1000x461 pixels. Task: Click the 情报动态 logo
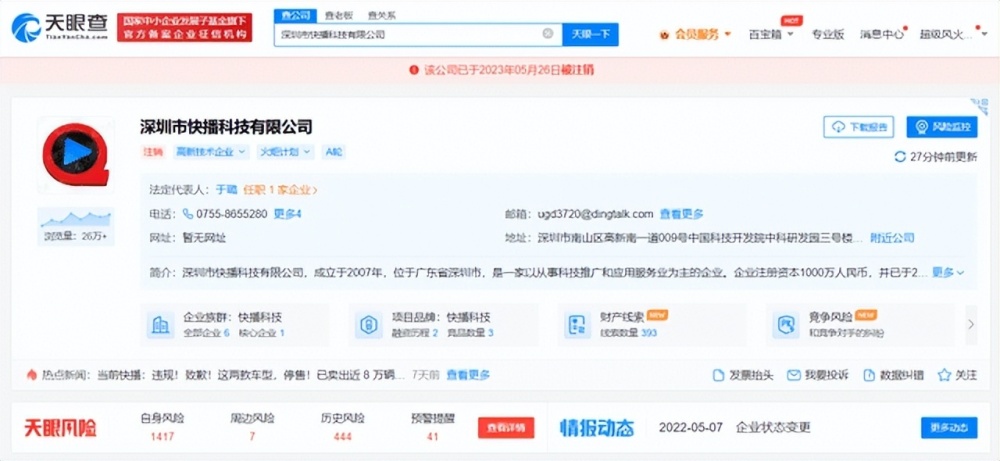click(x=597, y=428)
